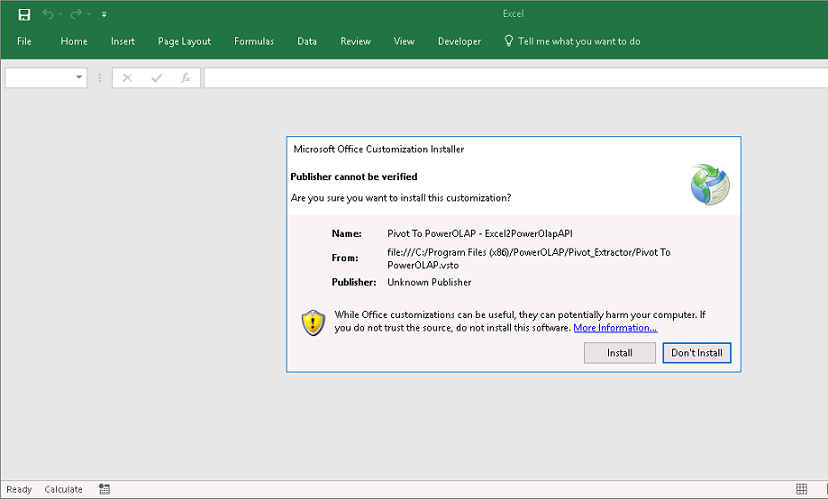Expand the Name Box dropdown arrow
This screenshot has height=499, width=828.
tap(79, 78)
